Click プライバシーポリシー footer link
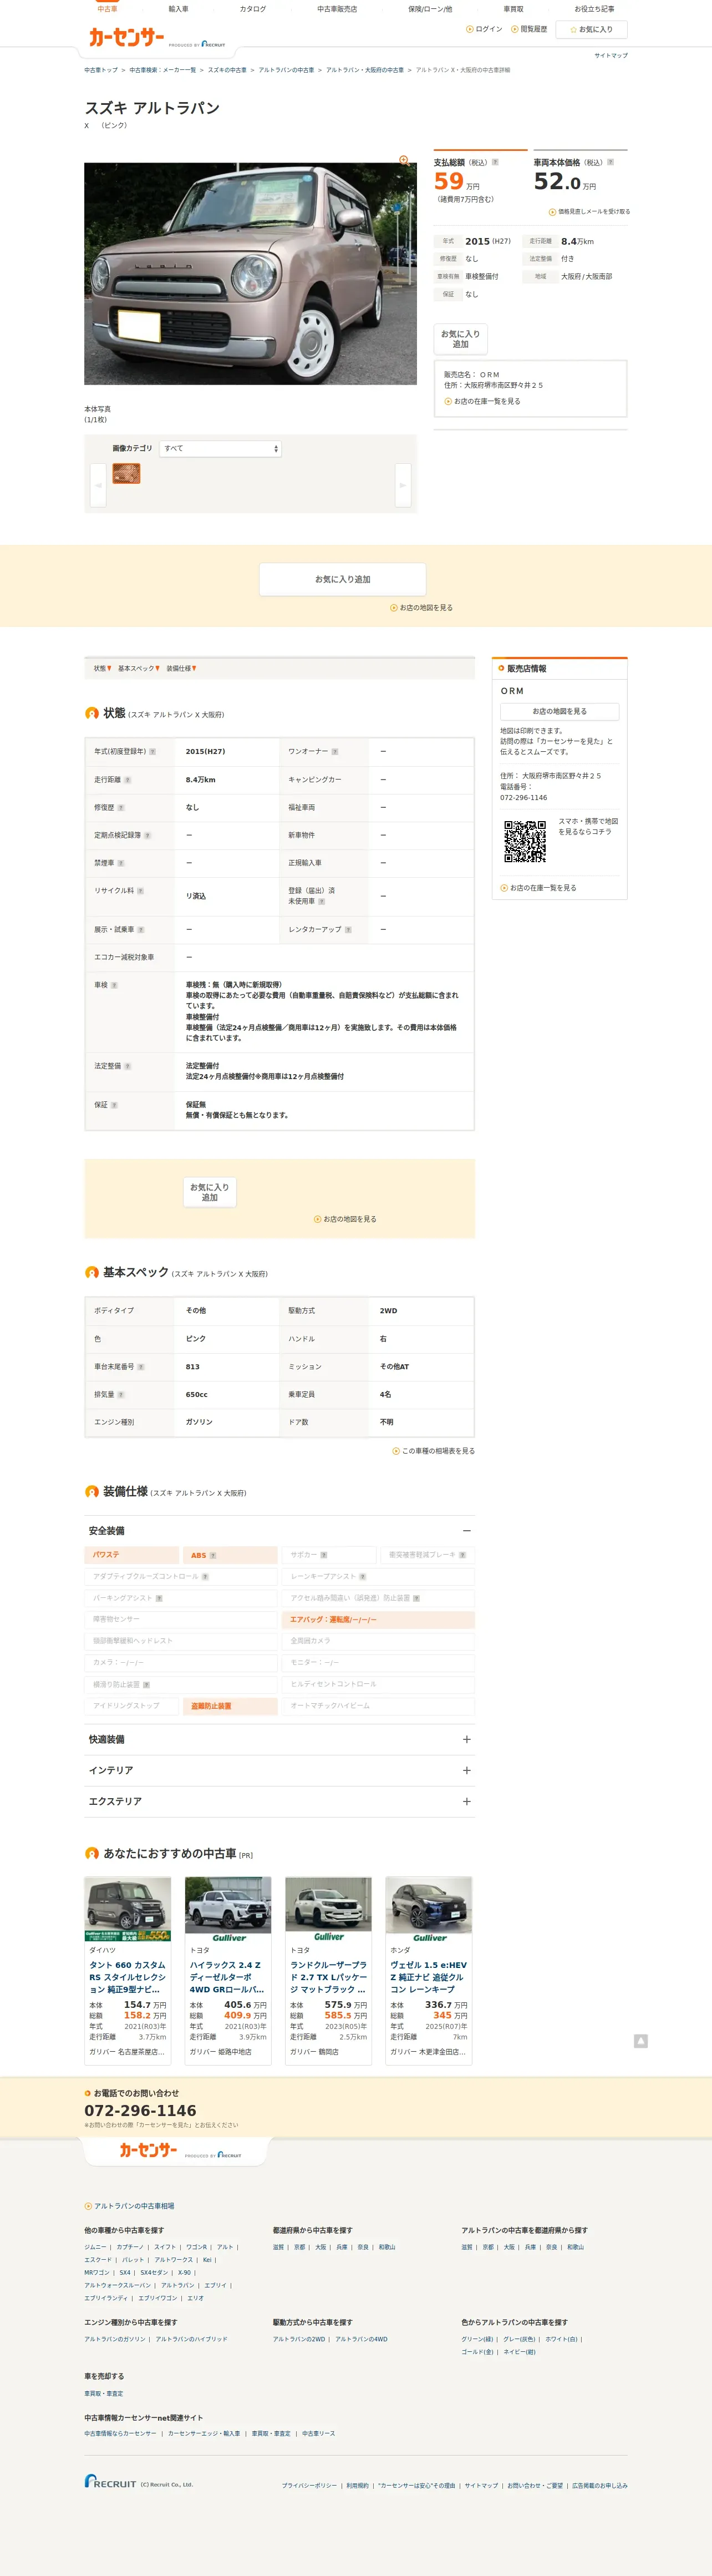Viewport: 712px width, 2576px height. click(309, 2485)
